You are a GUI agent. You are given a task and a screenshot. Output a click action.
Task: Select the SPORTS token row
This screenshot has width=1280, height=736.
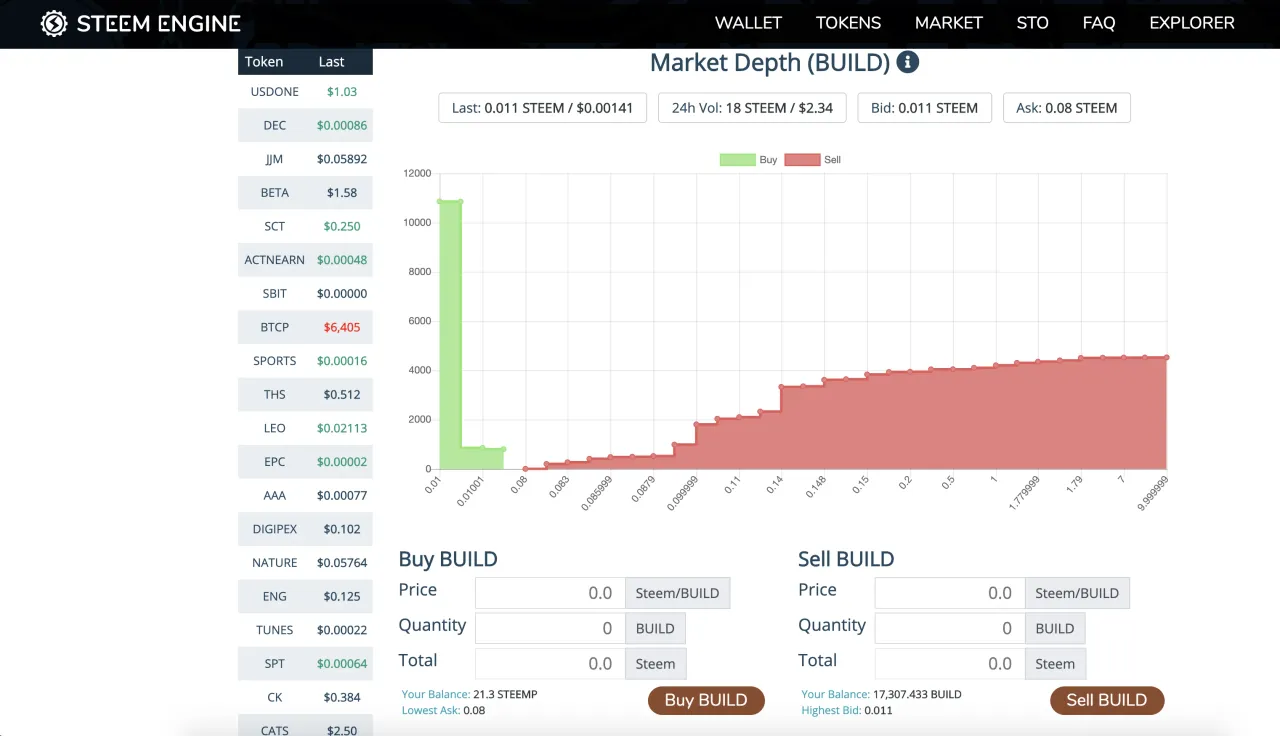(305, 361)
